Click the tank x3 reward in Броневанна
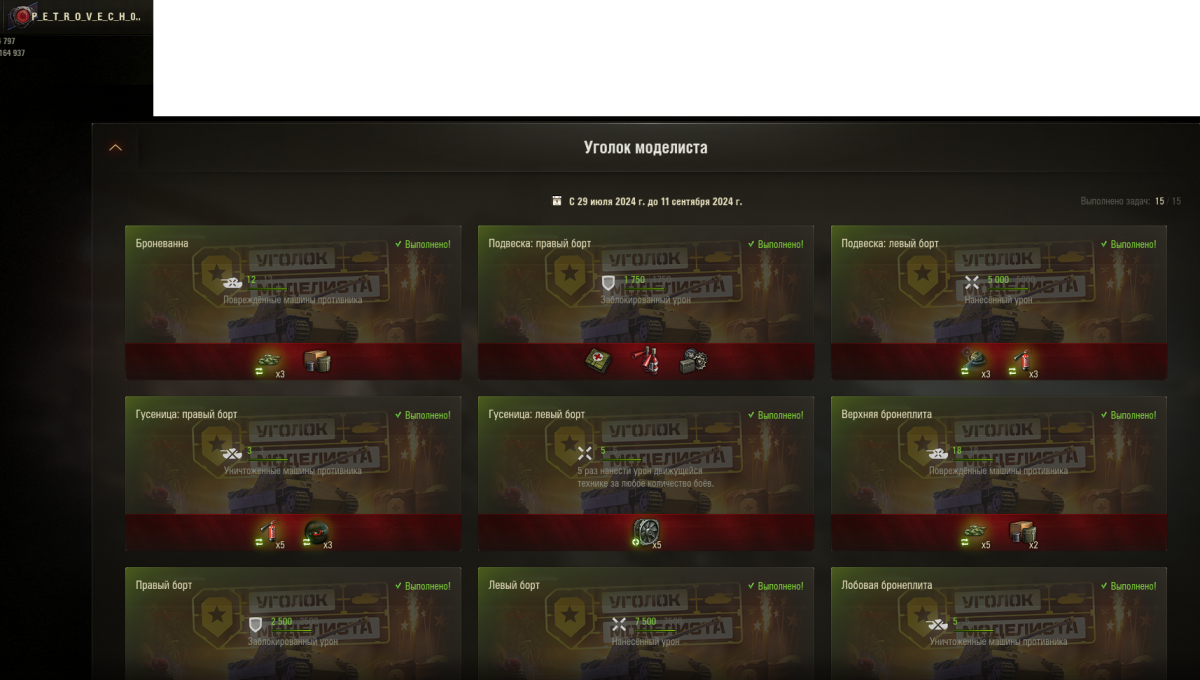This screenshot has height=680, width=1200. [x=270, y=361]
